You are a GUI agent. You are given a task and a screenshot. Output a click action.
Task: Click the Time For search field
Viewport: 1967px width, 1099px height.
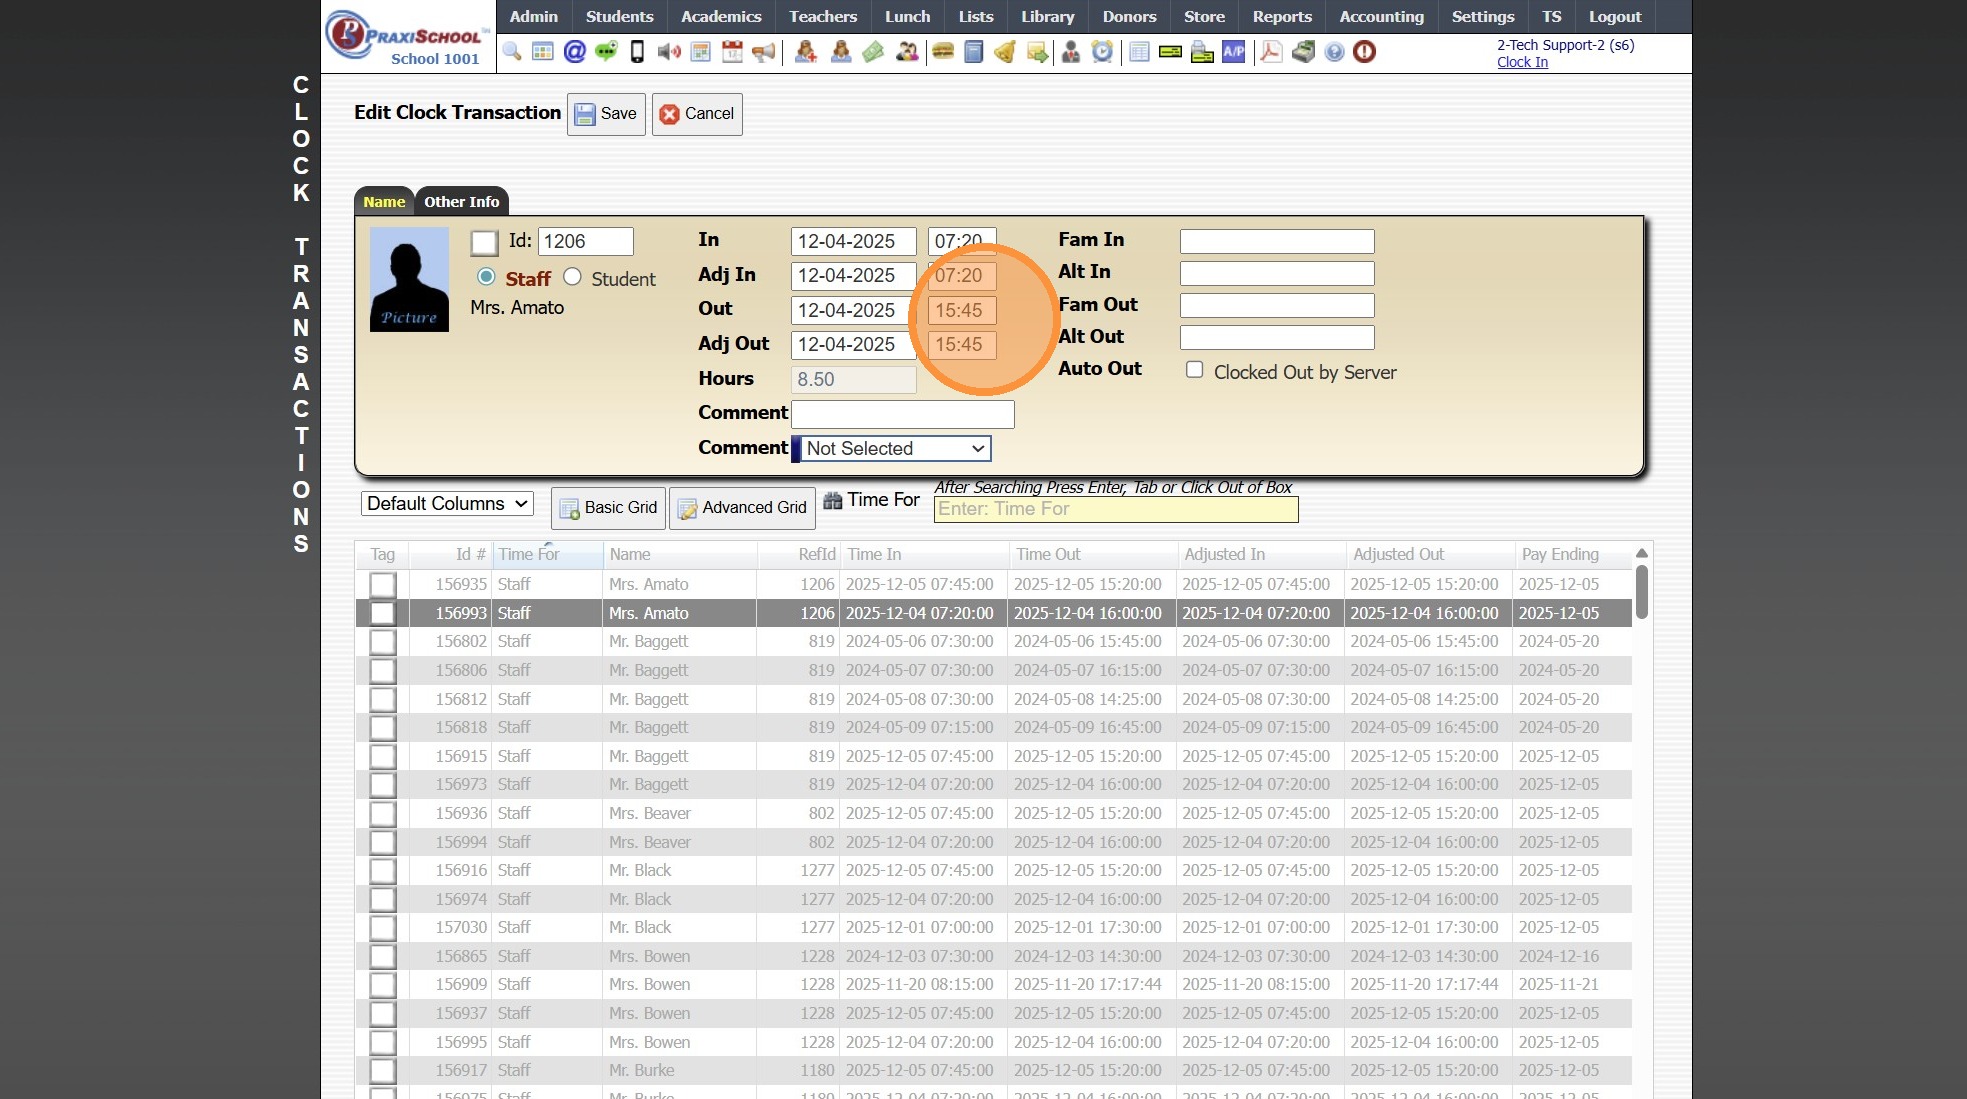(1115, 509)
